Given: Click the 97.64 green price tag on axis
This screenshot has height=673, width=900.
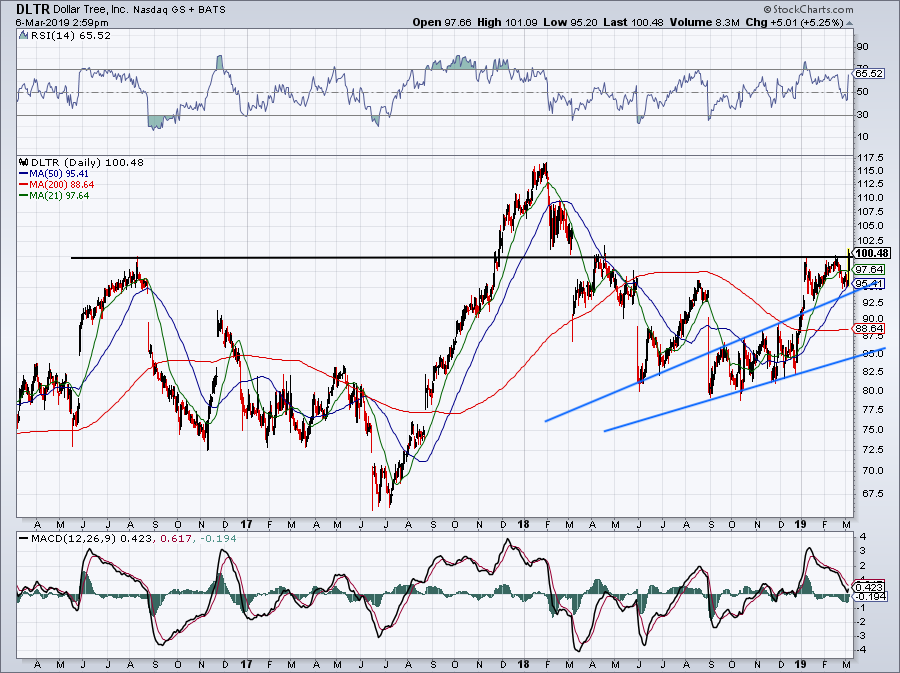Looking at the screenshot, I should point(869,269).
